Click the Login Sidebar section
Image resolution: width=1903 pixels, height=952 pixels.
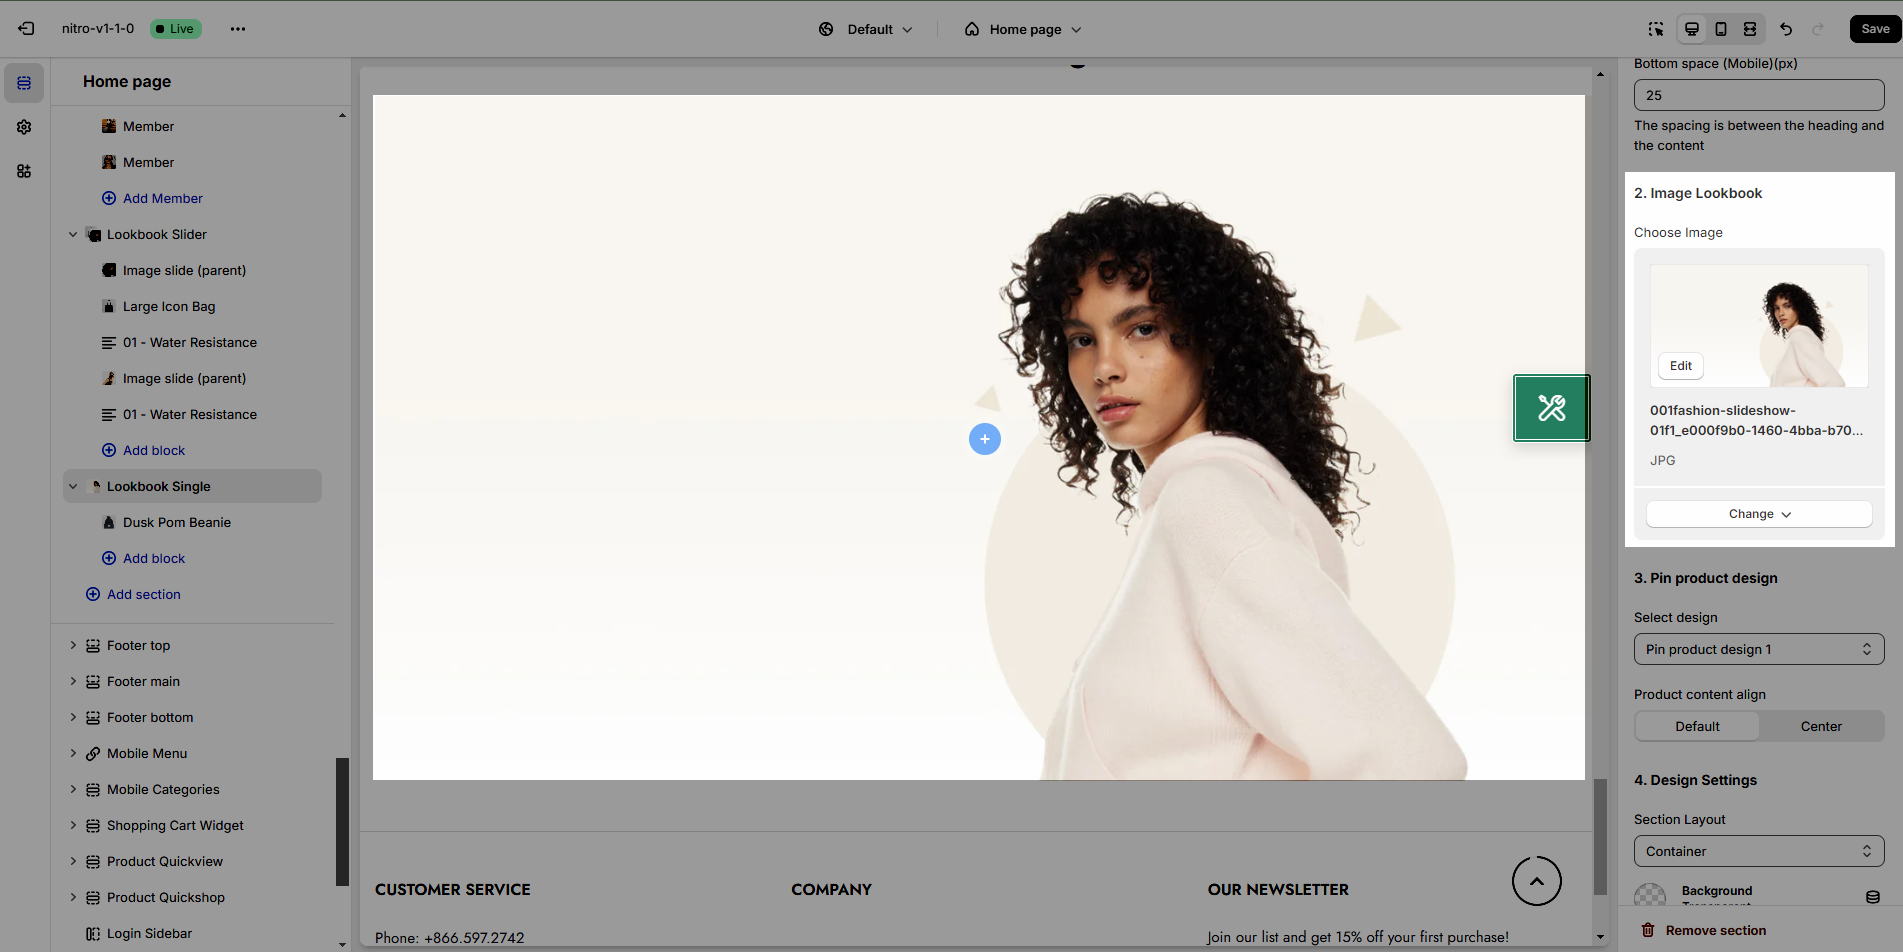coord(149,934)
